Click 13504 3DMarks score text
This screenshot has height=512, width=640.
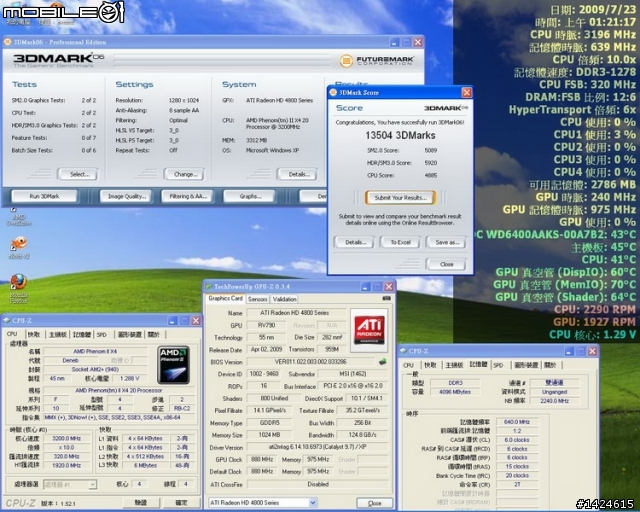pyautogui.click(x=400, y=135)
